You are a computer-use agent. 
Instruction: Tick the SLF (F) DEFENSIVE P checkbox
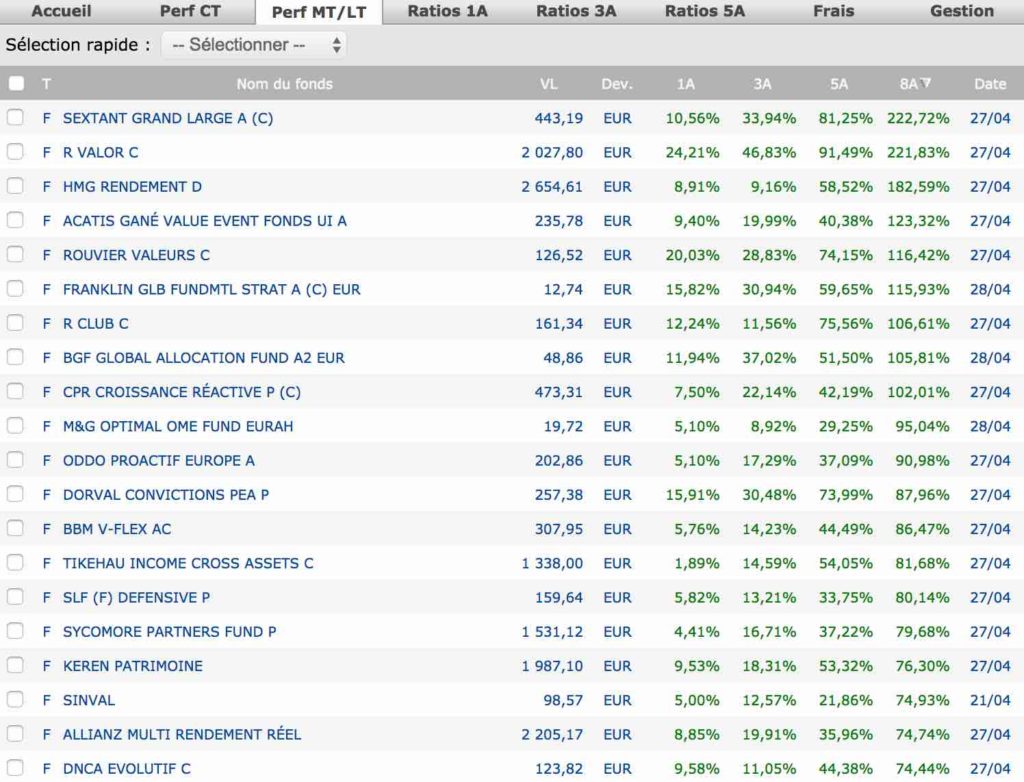15,597
